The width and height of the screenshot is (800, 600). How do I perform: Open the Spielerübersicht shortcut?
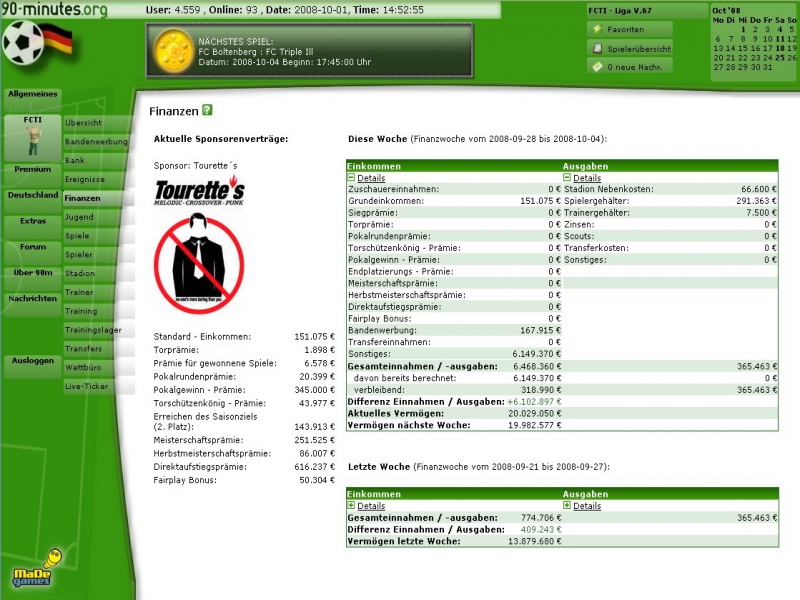coord(630,48)
